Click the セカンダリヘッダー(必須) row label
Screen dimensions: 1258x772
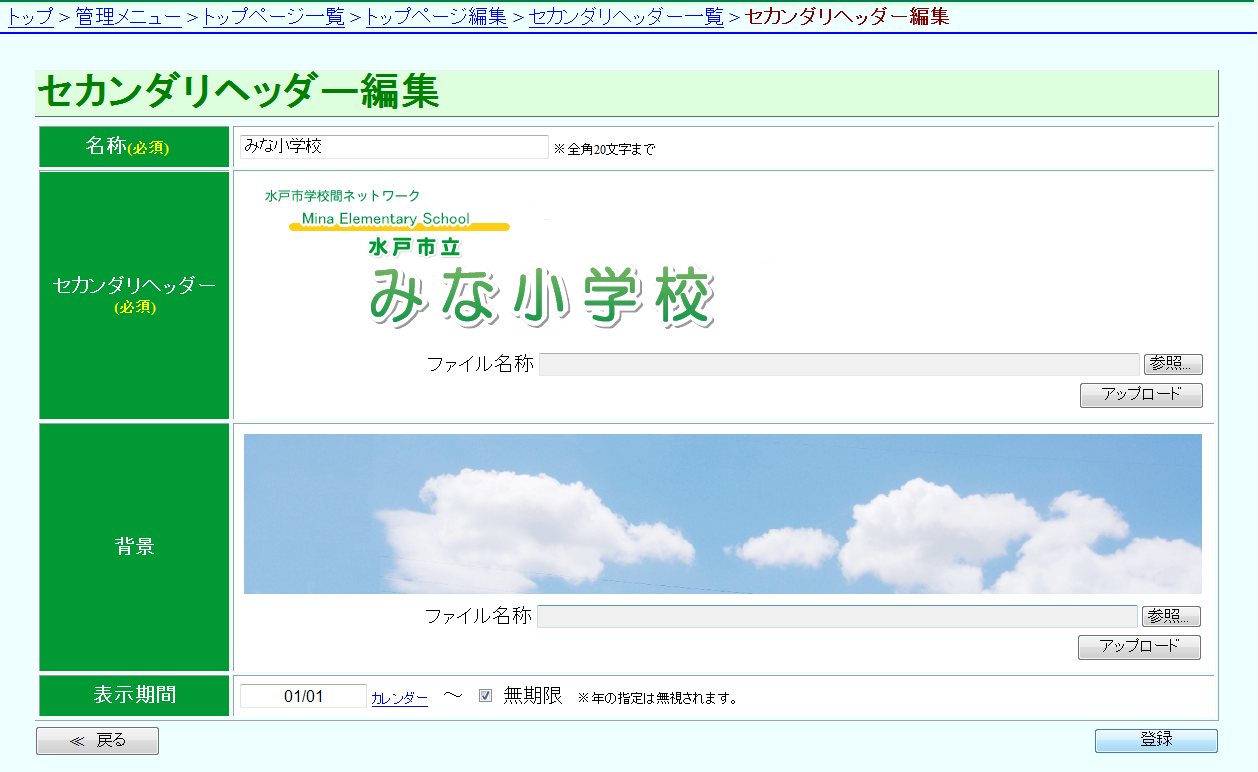134,295
